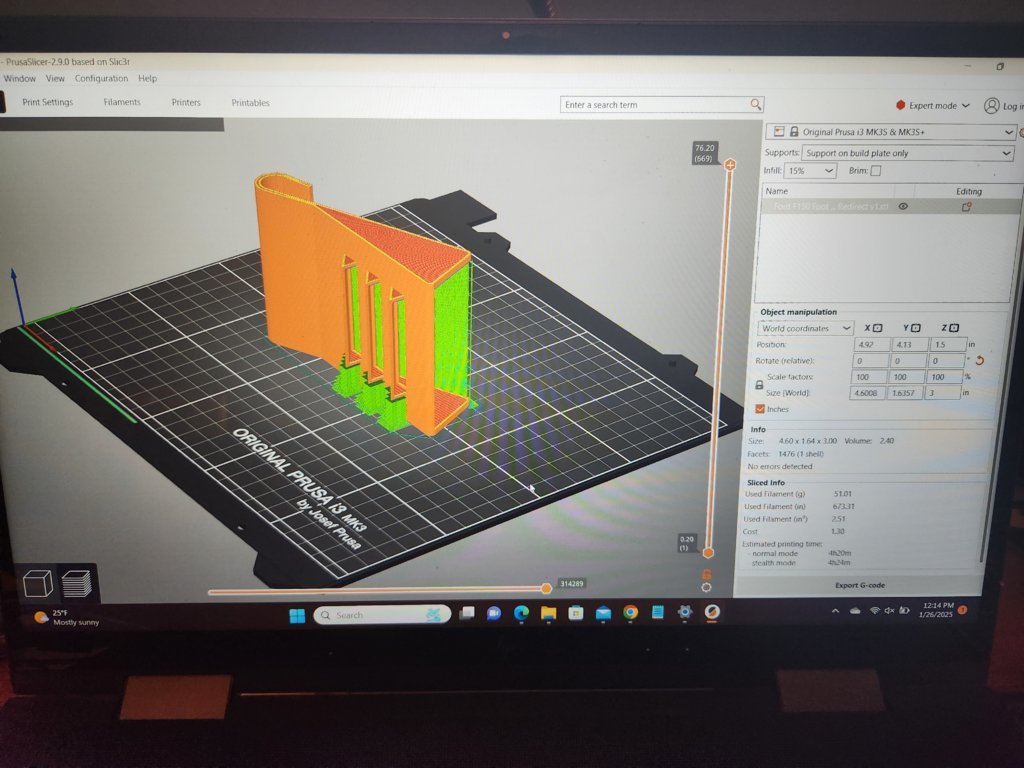Click the Log in user icon
Viewport: 1024px width, 768px height.
pos(991,106)
